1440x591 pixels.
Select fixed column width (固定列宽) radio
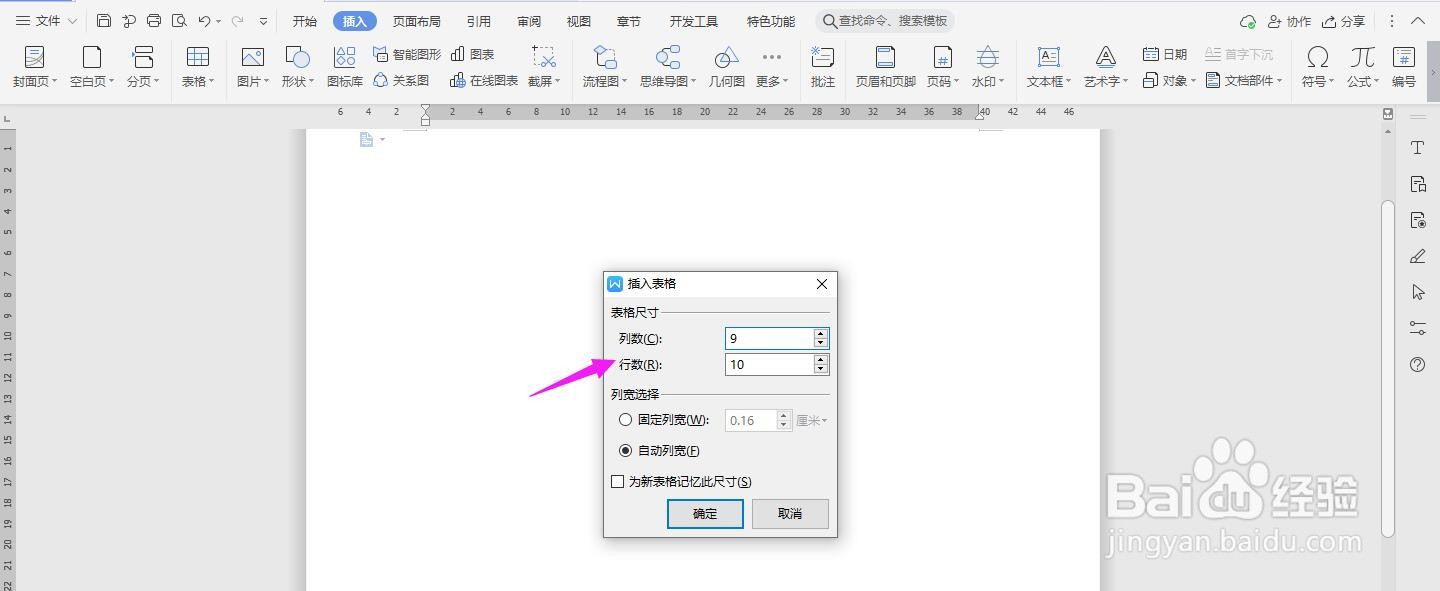click(x=625, y=420)
